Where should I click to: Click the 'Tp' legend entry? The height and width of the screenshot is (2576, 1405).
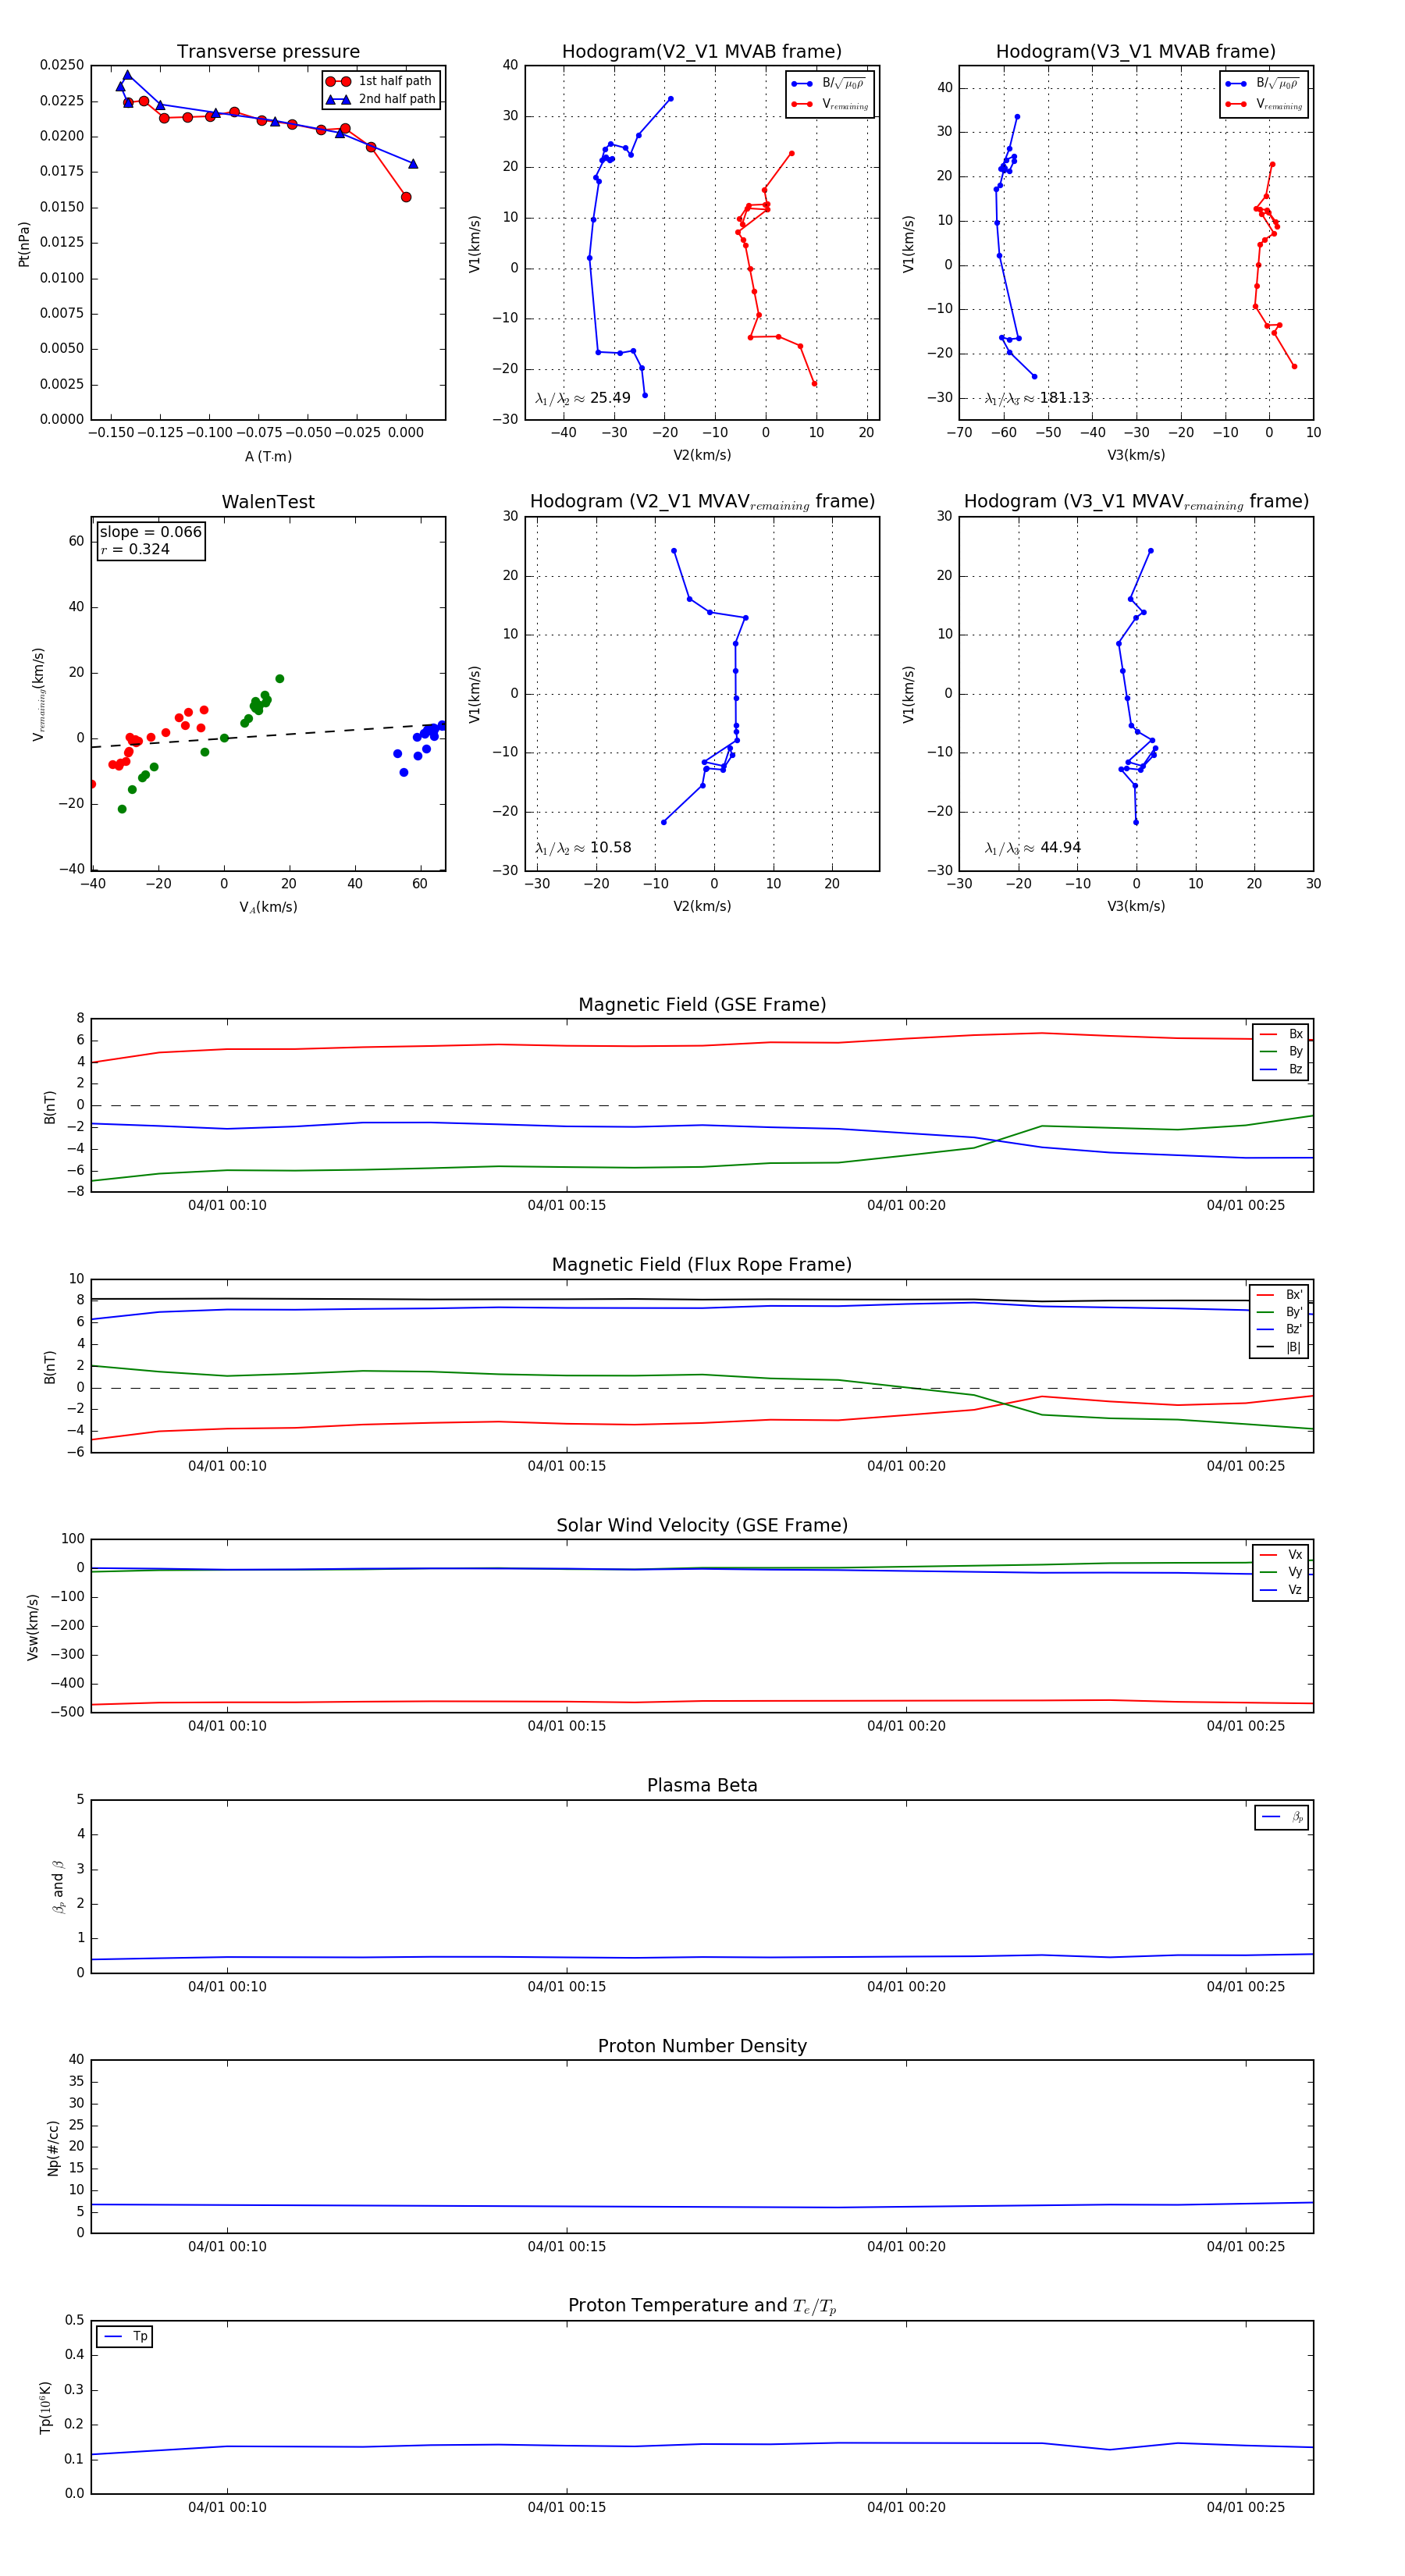[125, 2336]
